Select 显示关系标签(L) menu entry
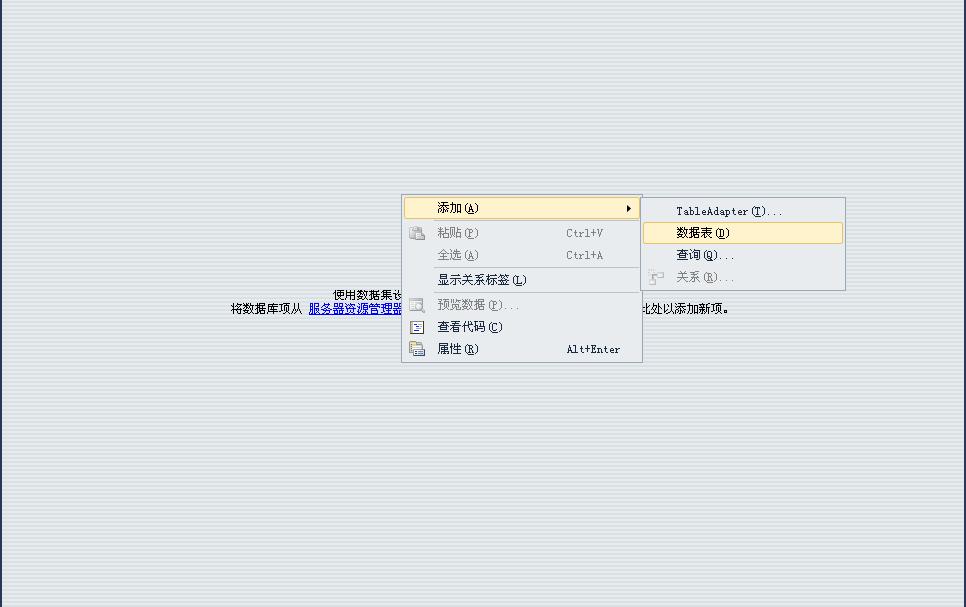Viewport: 966px width, 607px height. coord(521,280)
